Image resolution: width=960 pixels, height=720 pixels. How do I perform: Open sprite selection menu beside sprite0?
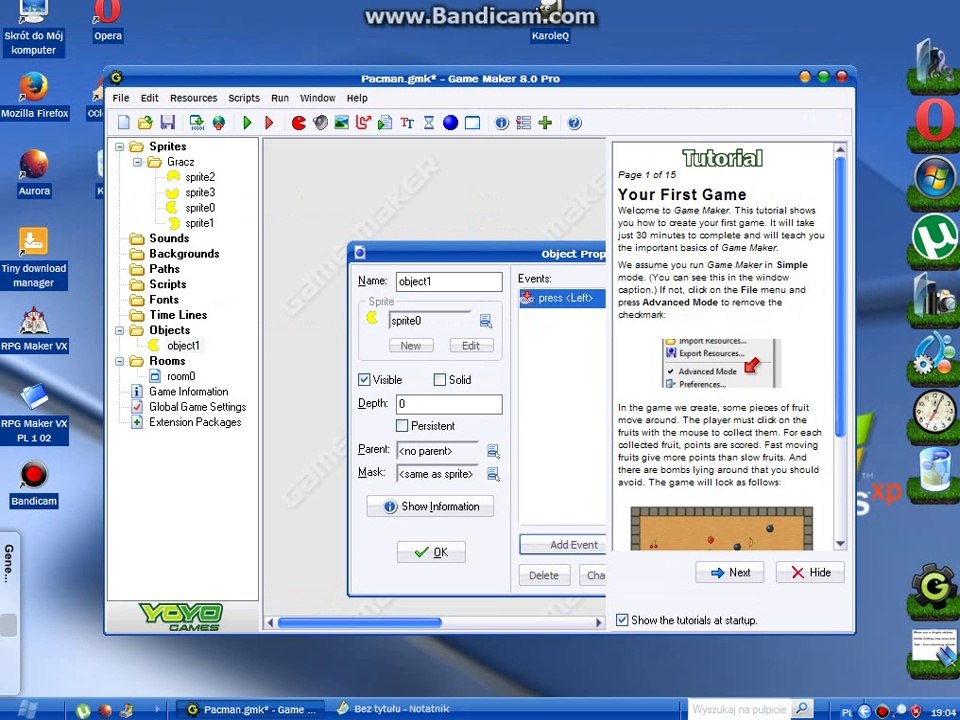click(486, 321)
